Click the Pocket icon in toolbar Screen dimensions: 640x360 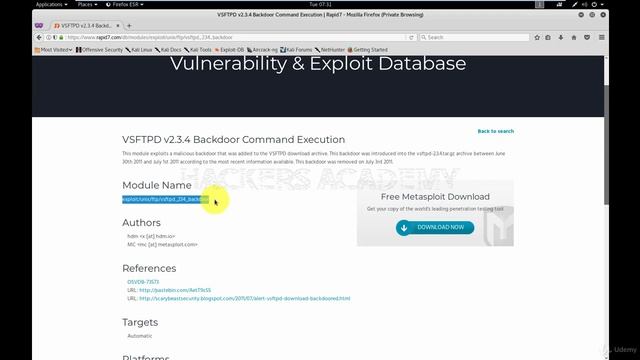click(x=587, y=37)
